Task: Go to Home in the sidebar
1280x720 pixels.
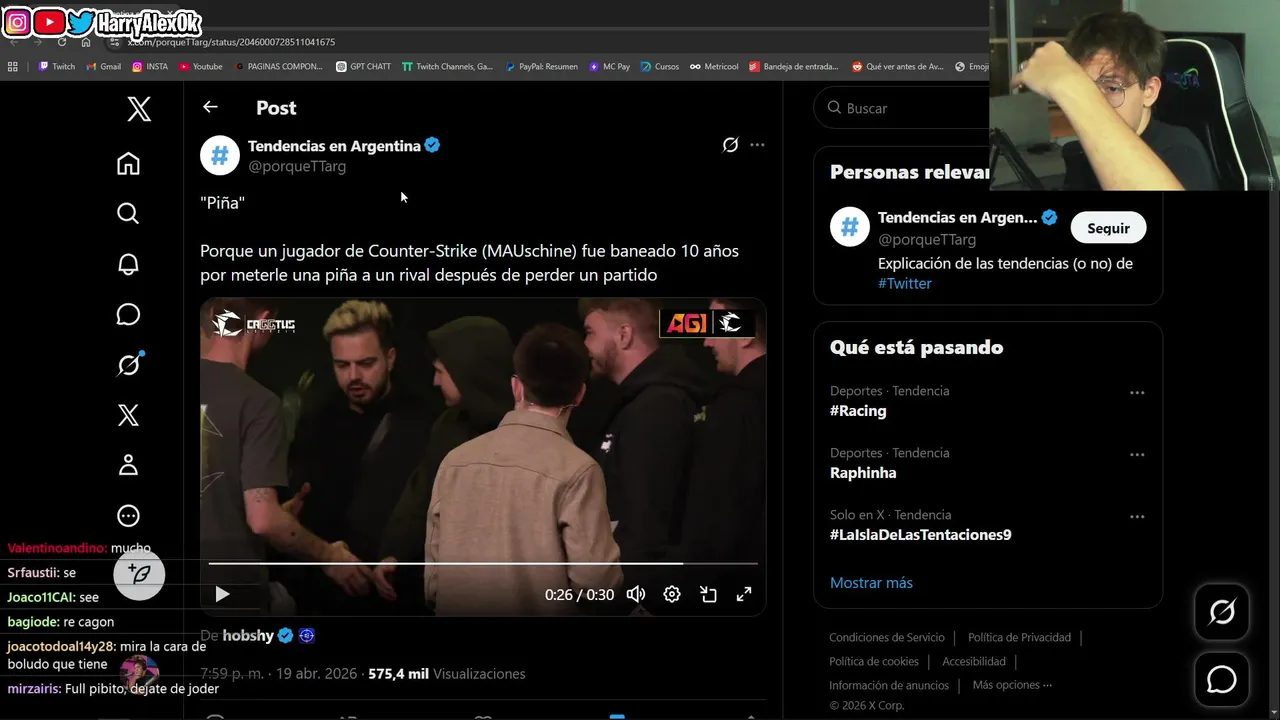Action: point(128,163)
